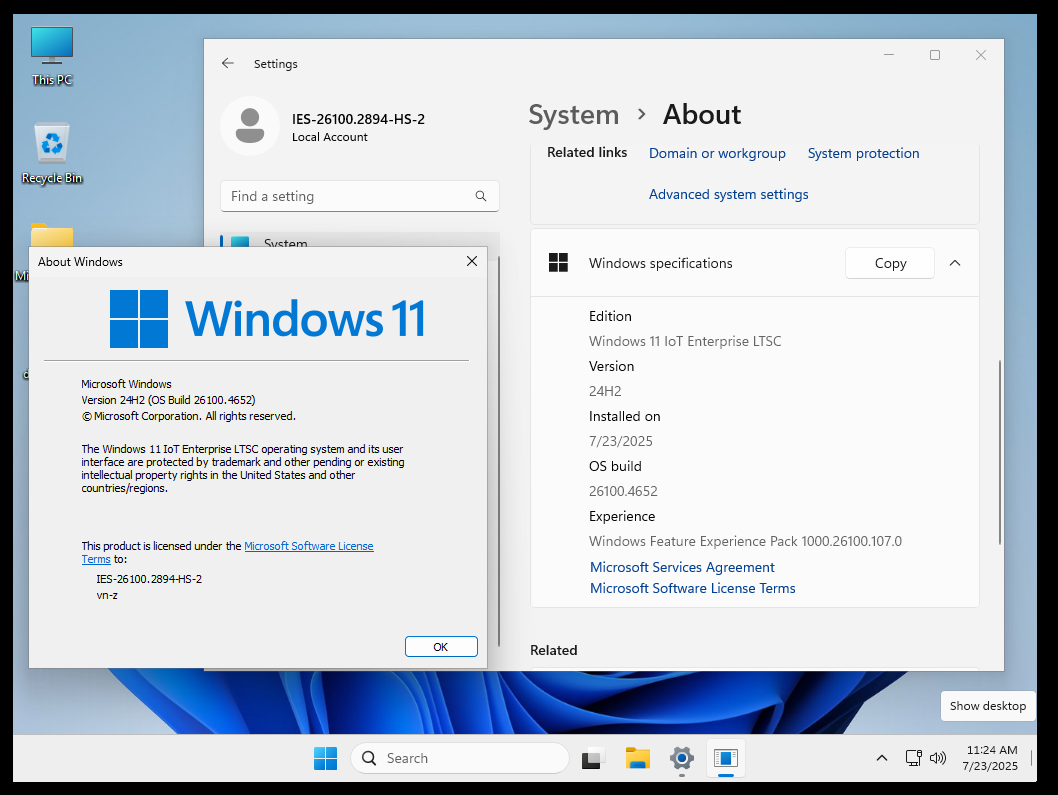Show hidden system tray icons
This screenshot has height=795, width=1058.
pyautogui.click(x=881, y=758)
